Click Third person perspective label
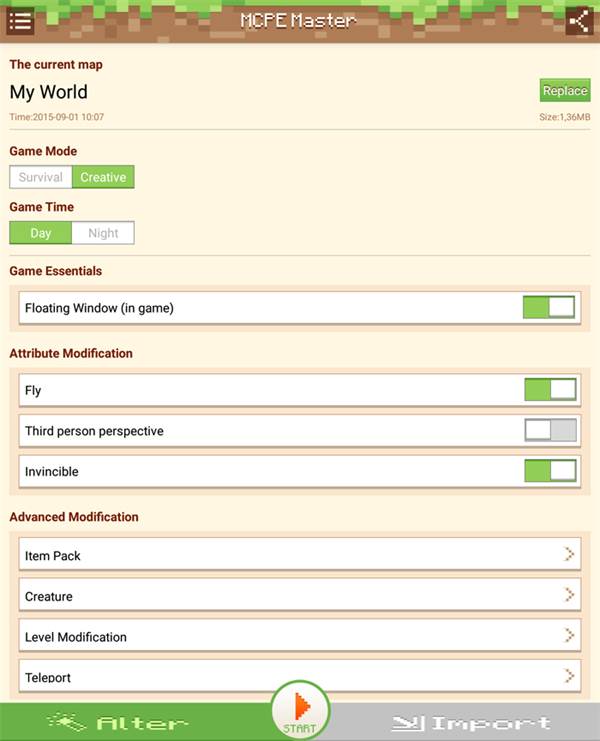 tap(94, 431)
